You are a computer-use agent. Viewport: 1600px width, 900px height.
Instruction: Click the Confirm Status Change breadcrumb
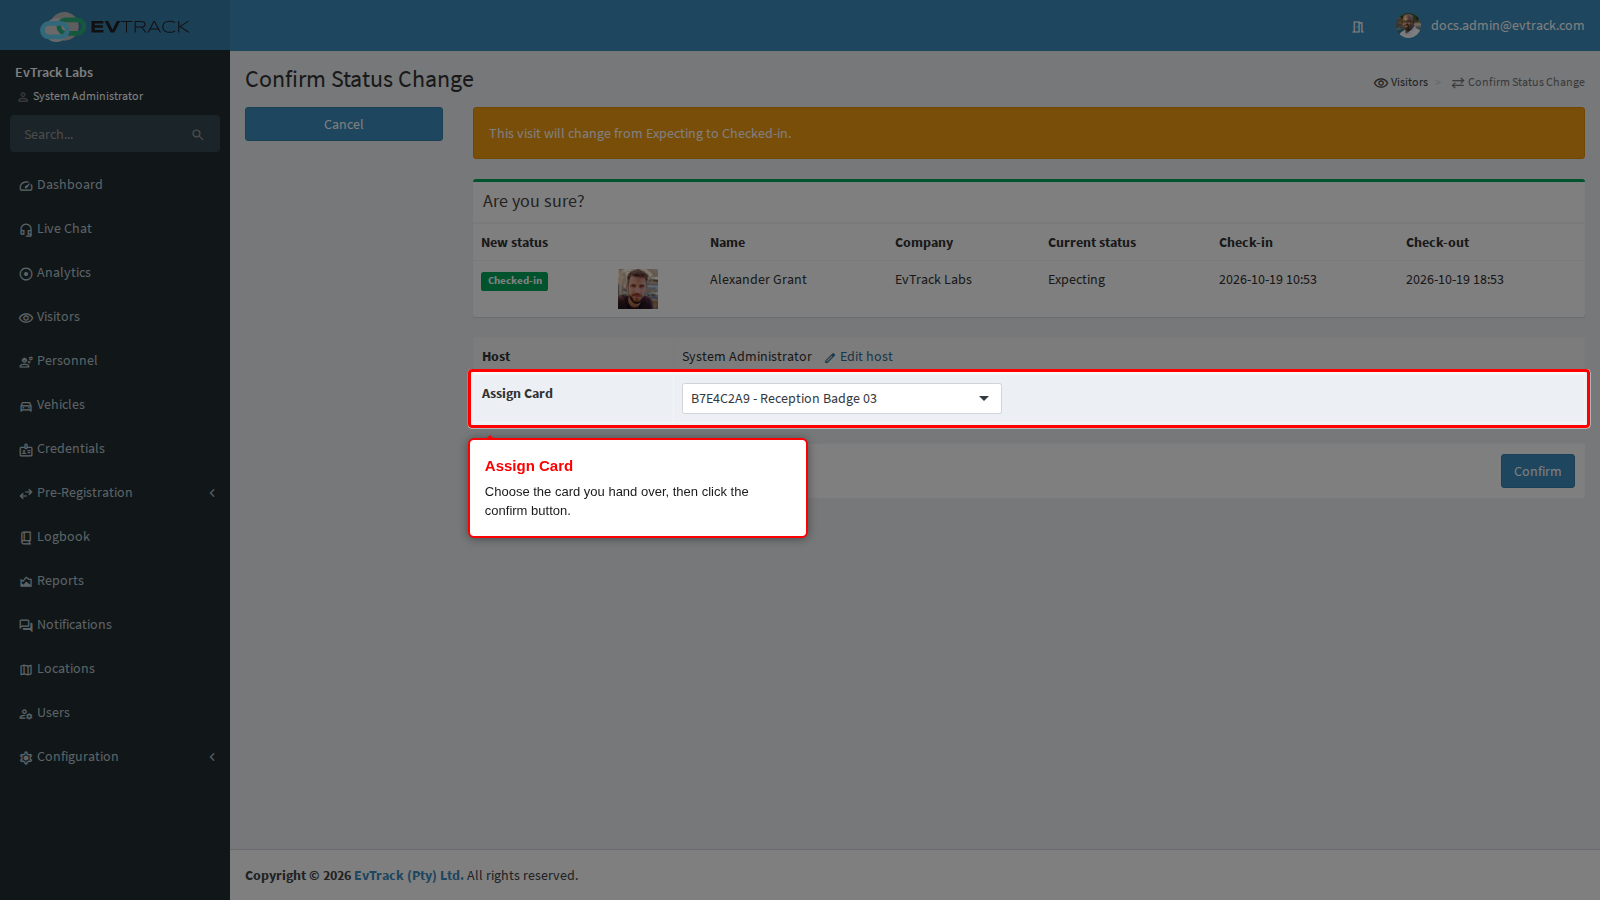(x=1518, y=82)
